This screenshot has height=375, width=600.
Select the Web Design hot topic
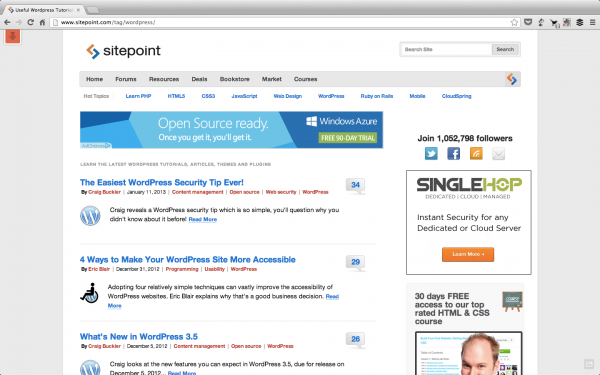[288, 96]
